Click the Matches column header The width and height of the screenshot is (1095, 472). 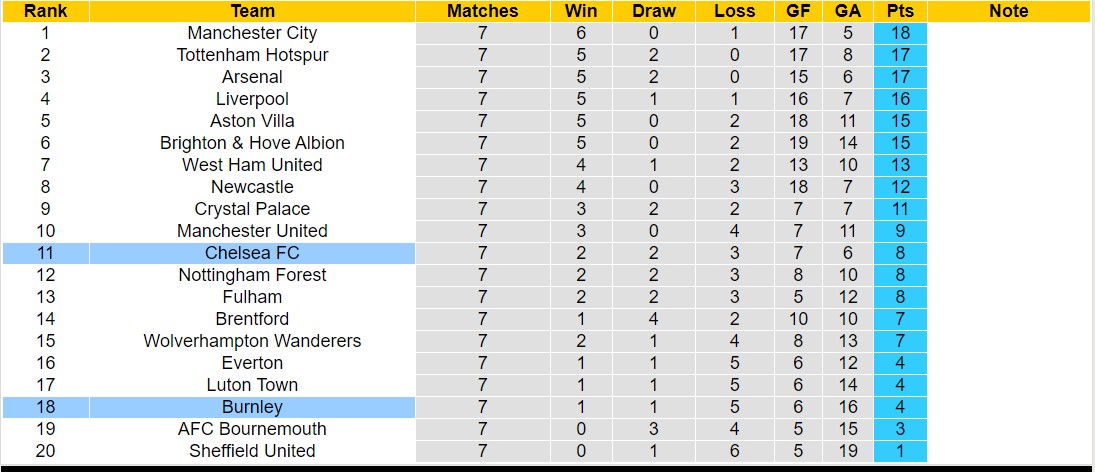tap(482, 11)
